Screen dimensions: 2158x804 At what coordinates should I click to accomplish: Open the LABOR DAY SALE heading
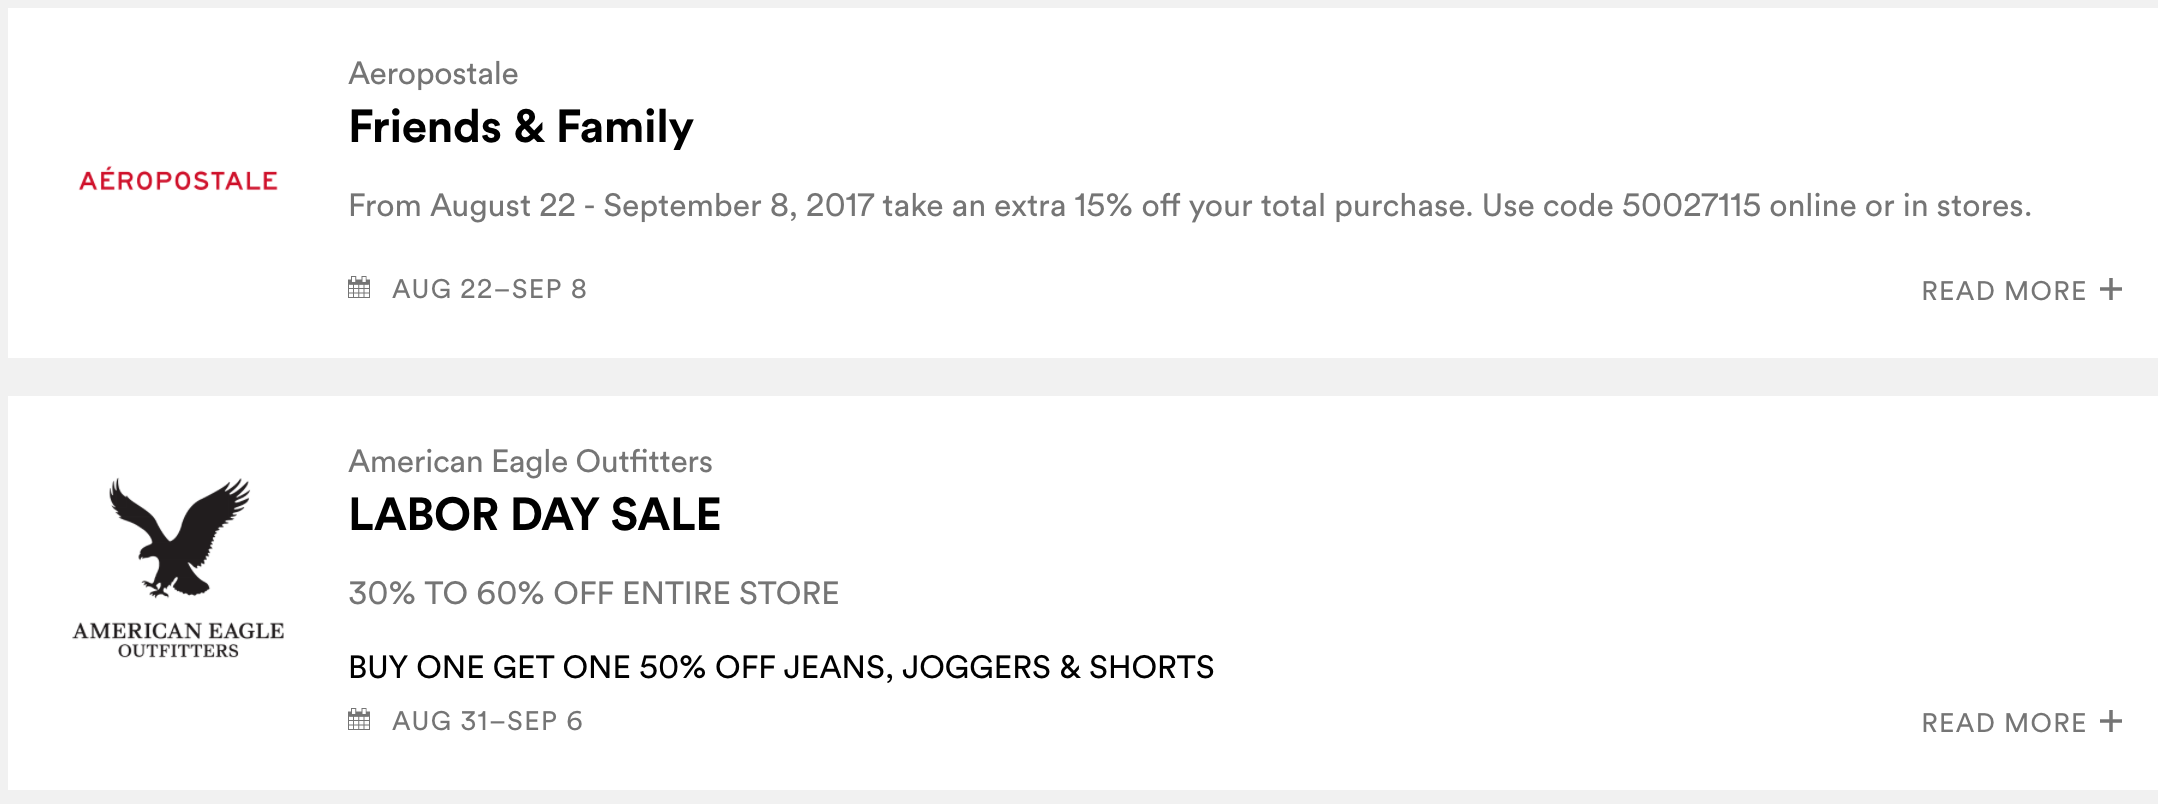[534, 515]
